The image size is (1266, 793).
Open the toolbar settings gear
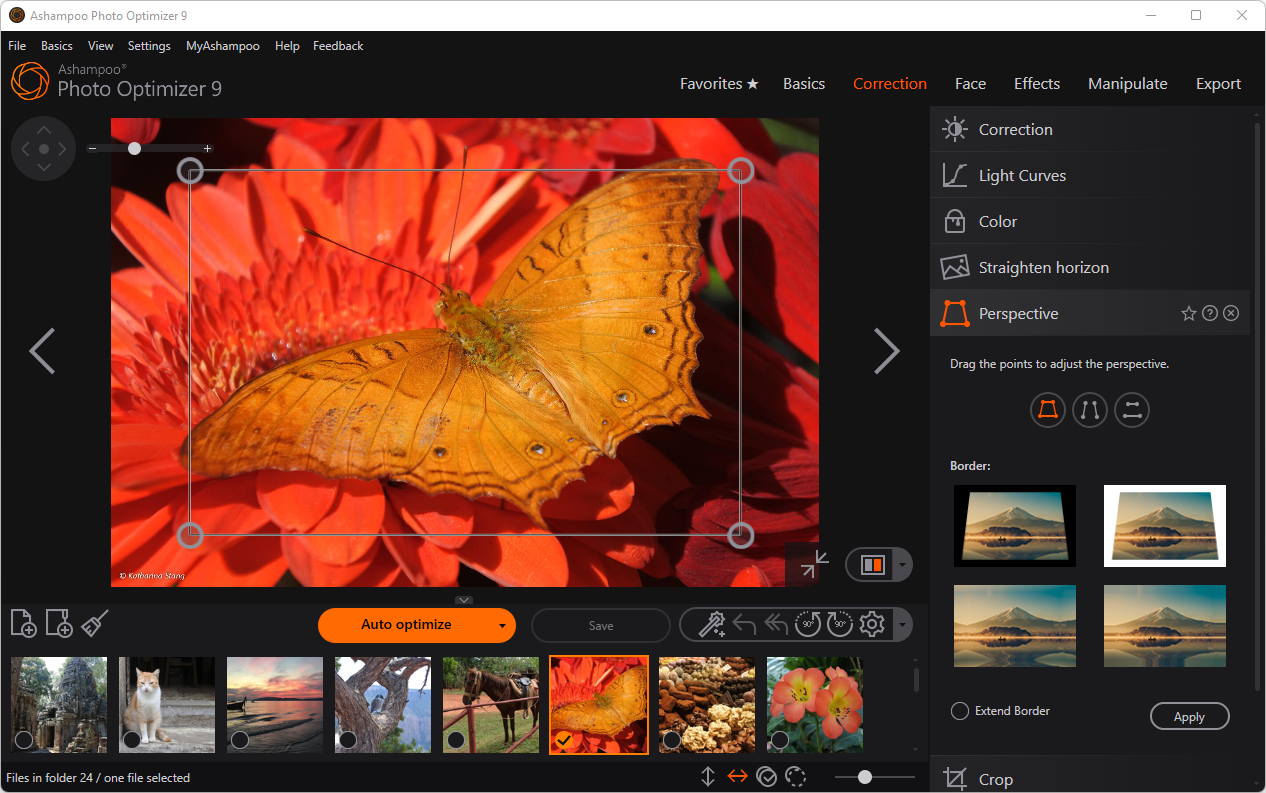coord(871,624)
